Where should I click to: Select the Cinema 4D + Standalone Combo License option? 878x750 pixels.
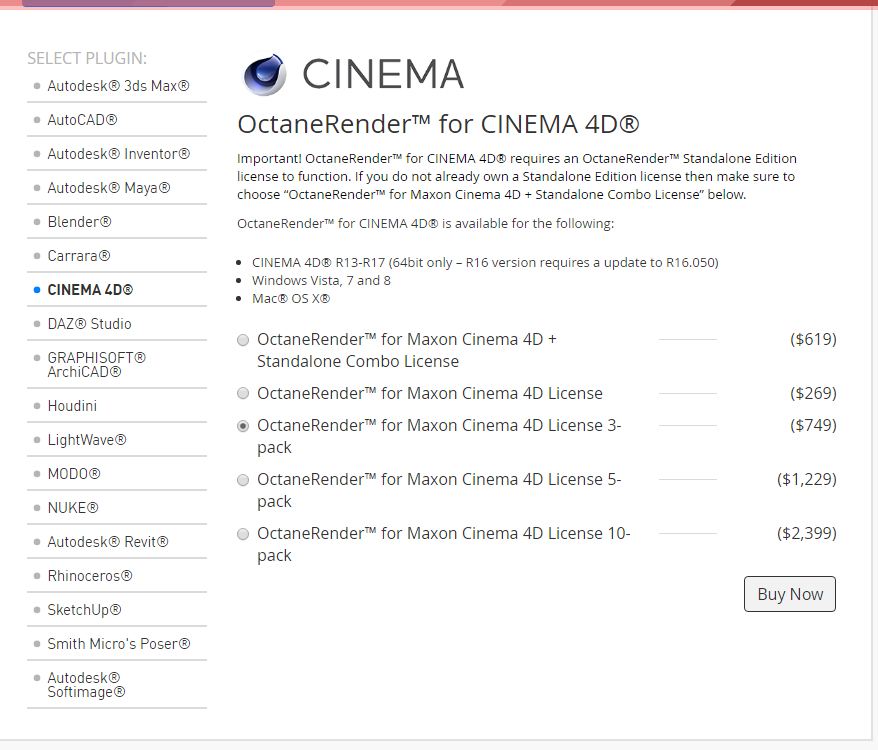point(243,340)
